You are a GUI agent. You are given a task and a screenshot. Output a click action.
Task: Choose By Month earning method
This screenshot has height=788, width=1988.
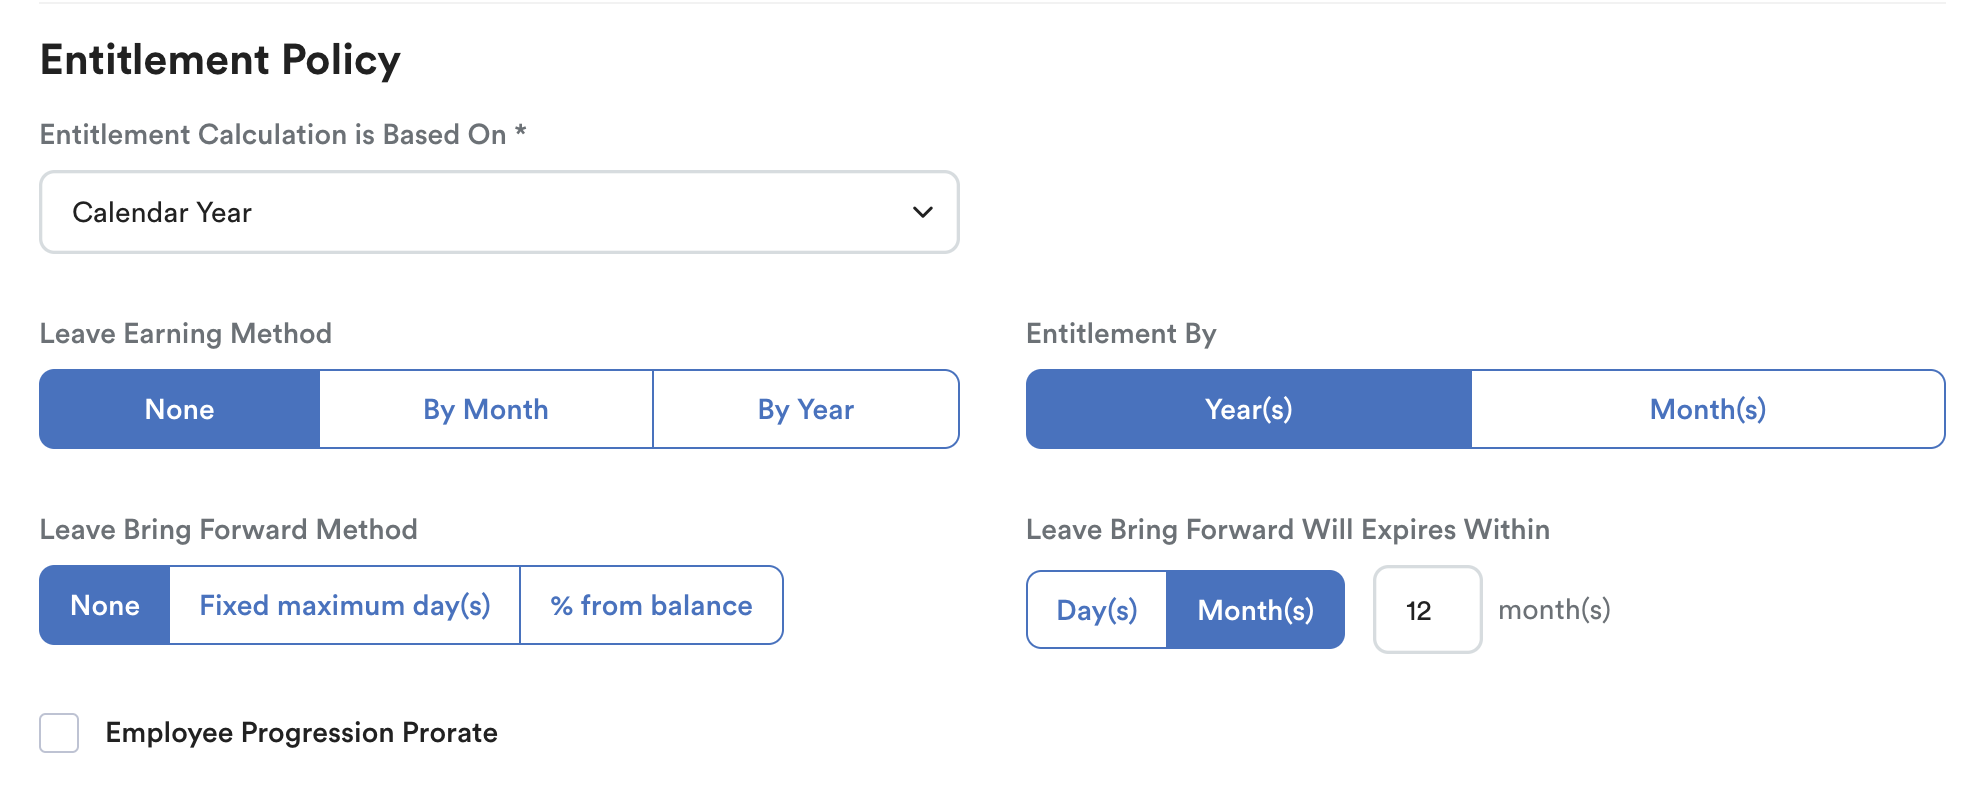(486, 409)
